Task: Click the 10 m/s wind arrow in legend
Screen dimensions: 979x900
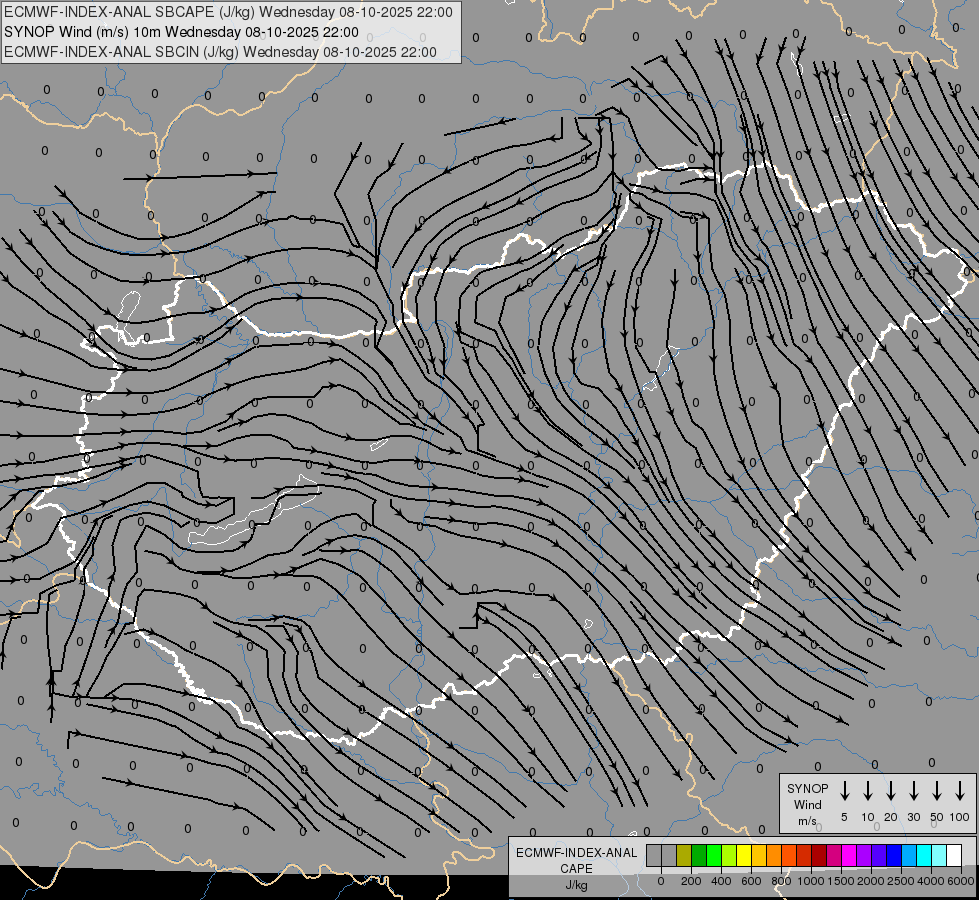Action: click(x=868, y=791)
